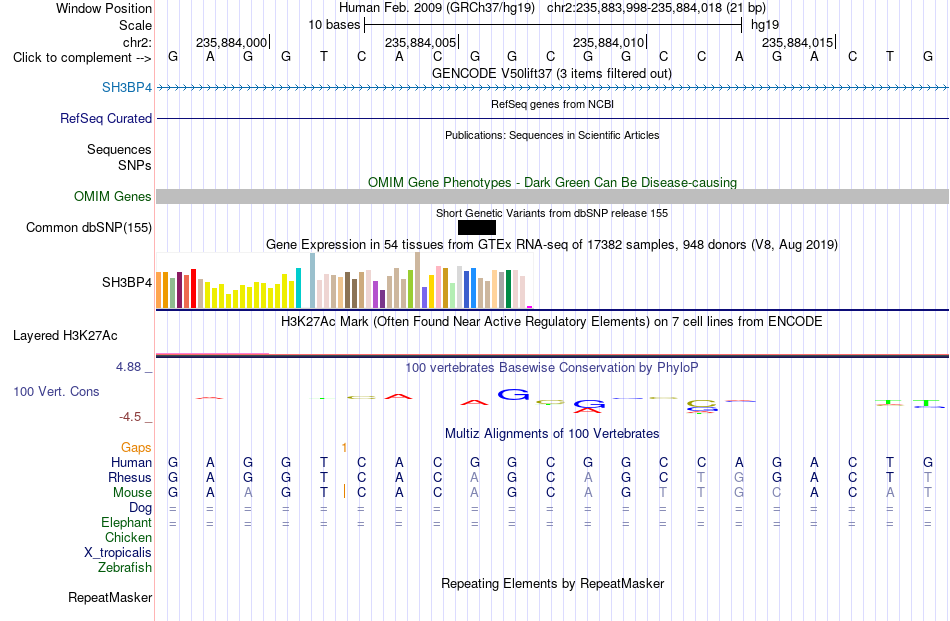This screenshot has height=621, width=950.
Task: Click the Mouse alignment row label
Action: tap(133, 493)
